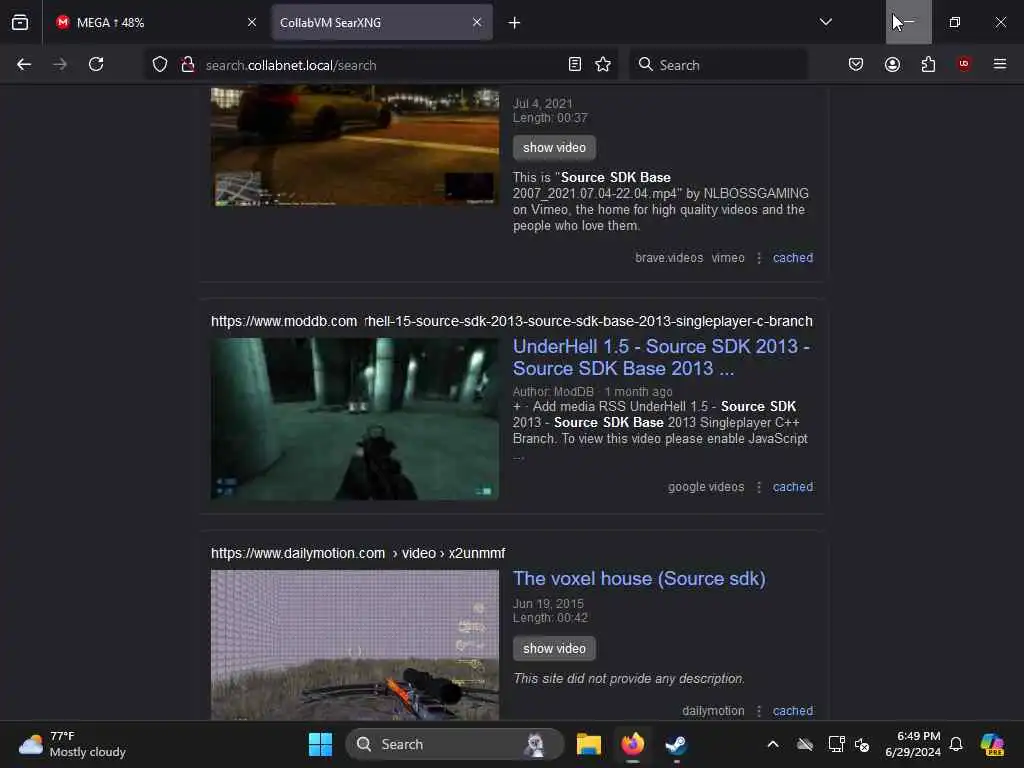
Task: Open the clock showing 6:49 PM
Action: [912, 744]
